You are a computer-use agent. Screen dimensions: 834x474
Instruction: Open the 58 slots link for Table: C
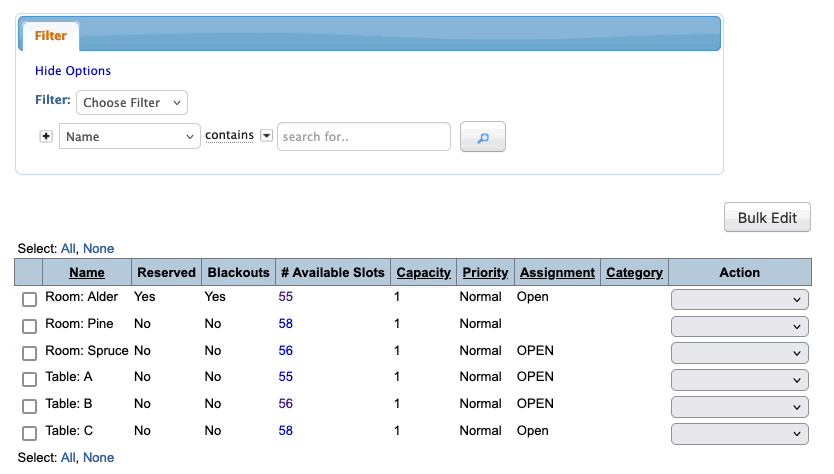pyautogui.click(x=286, y=430)
